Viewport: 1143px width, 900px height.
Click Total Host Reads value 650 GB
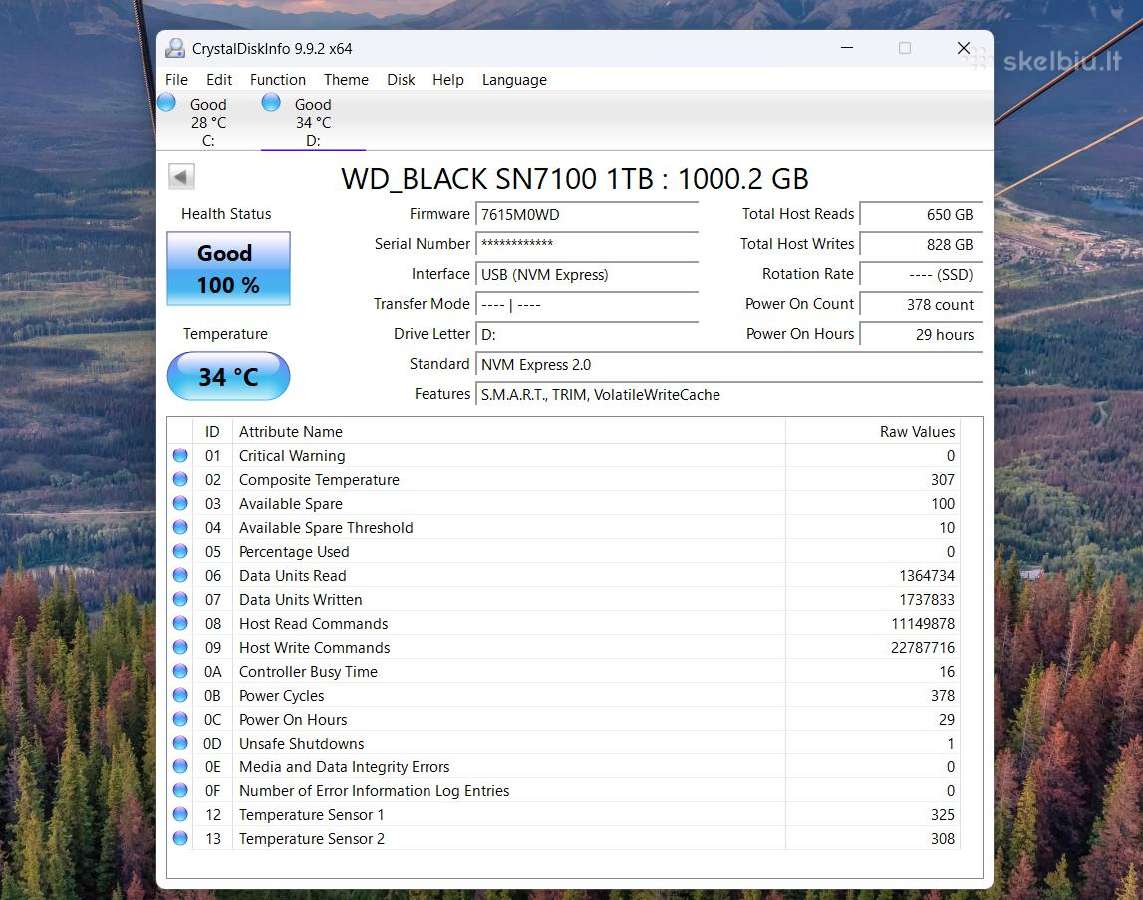point(921,214)
